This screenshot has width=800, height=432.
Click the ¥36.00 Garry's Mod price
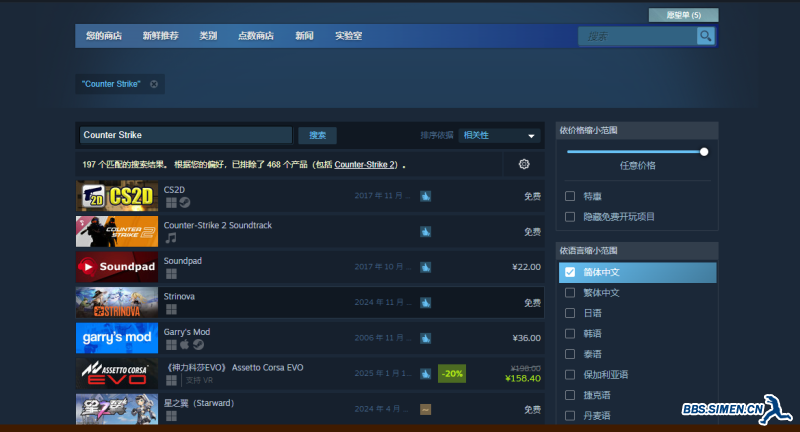pyautogui.click(x=527, y=338)
